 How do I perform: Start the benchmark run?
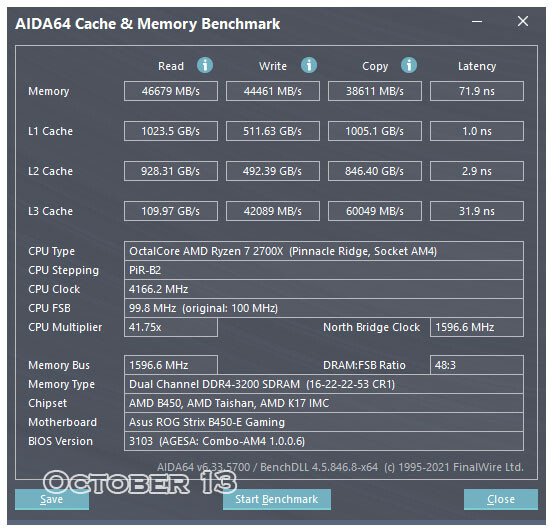277,499
